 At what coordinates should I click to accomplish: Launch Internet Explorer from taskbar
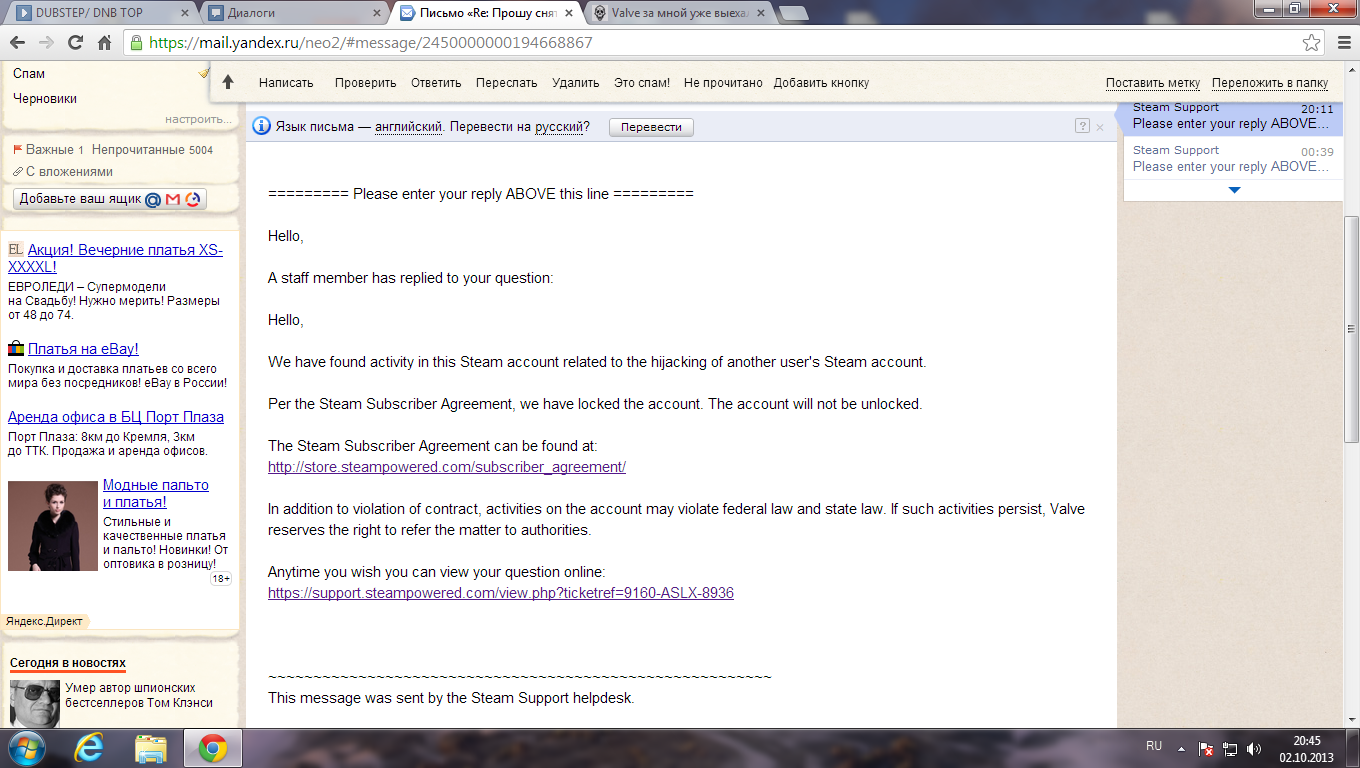pos(90,747)
